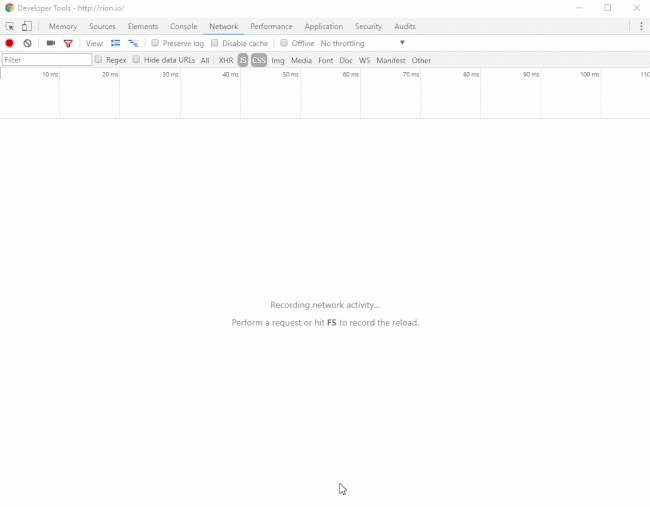This screenshot has height=507, width=650.
Task: Open the No throttling dropdown
Action: [362, 43]
